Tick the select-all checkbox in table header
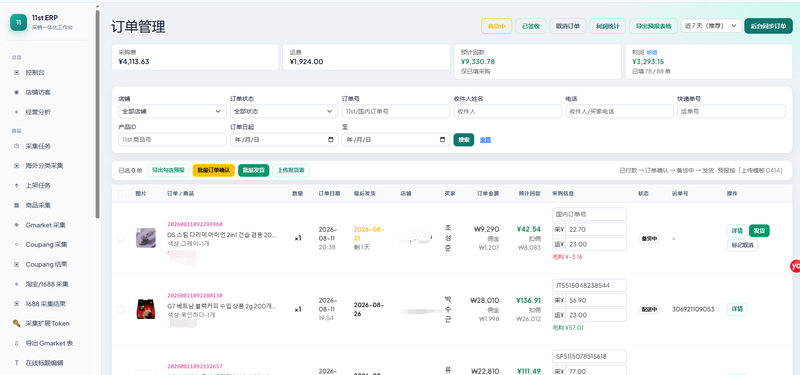 coord(120,193)
